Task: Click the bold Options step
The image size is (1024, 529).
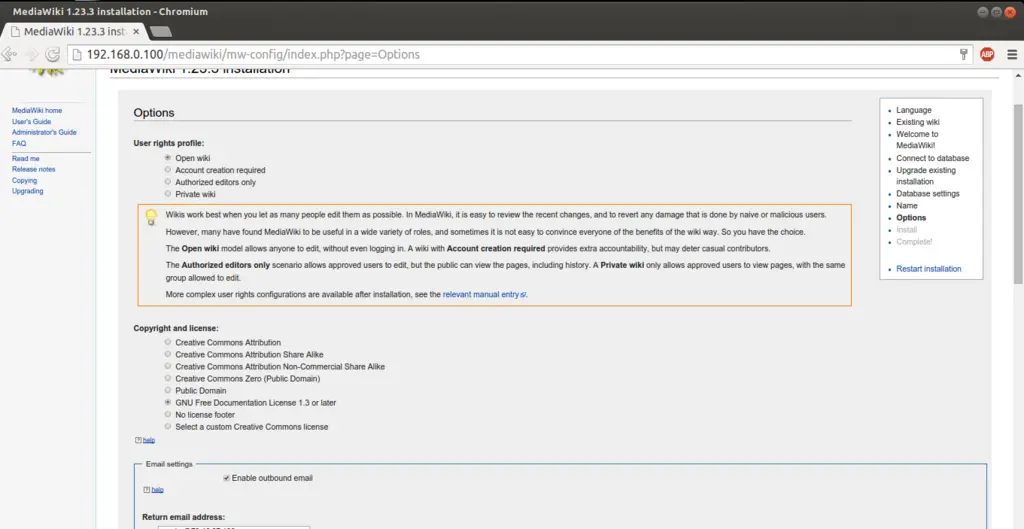Action: point(911,217)
